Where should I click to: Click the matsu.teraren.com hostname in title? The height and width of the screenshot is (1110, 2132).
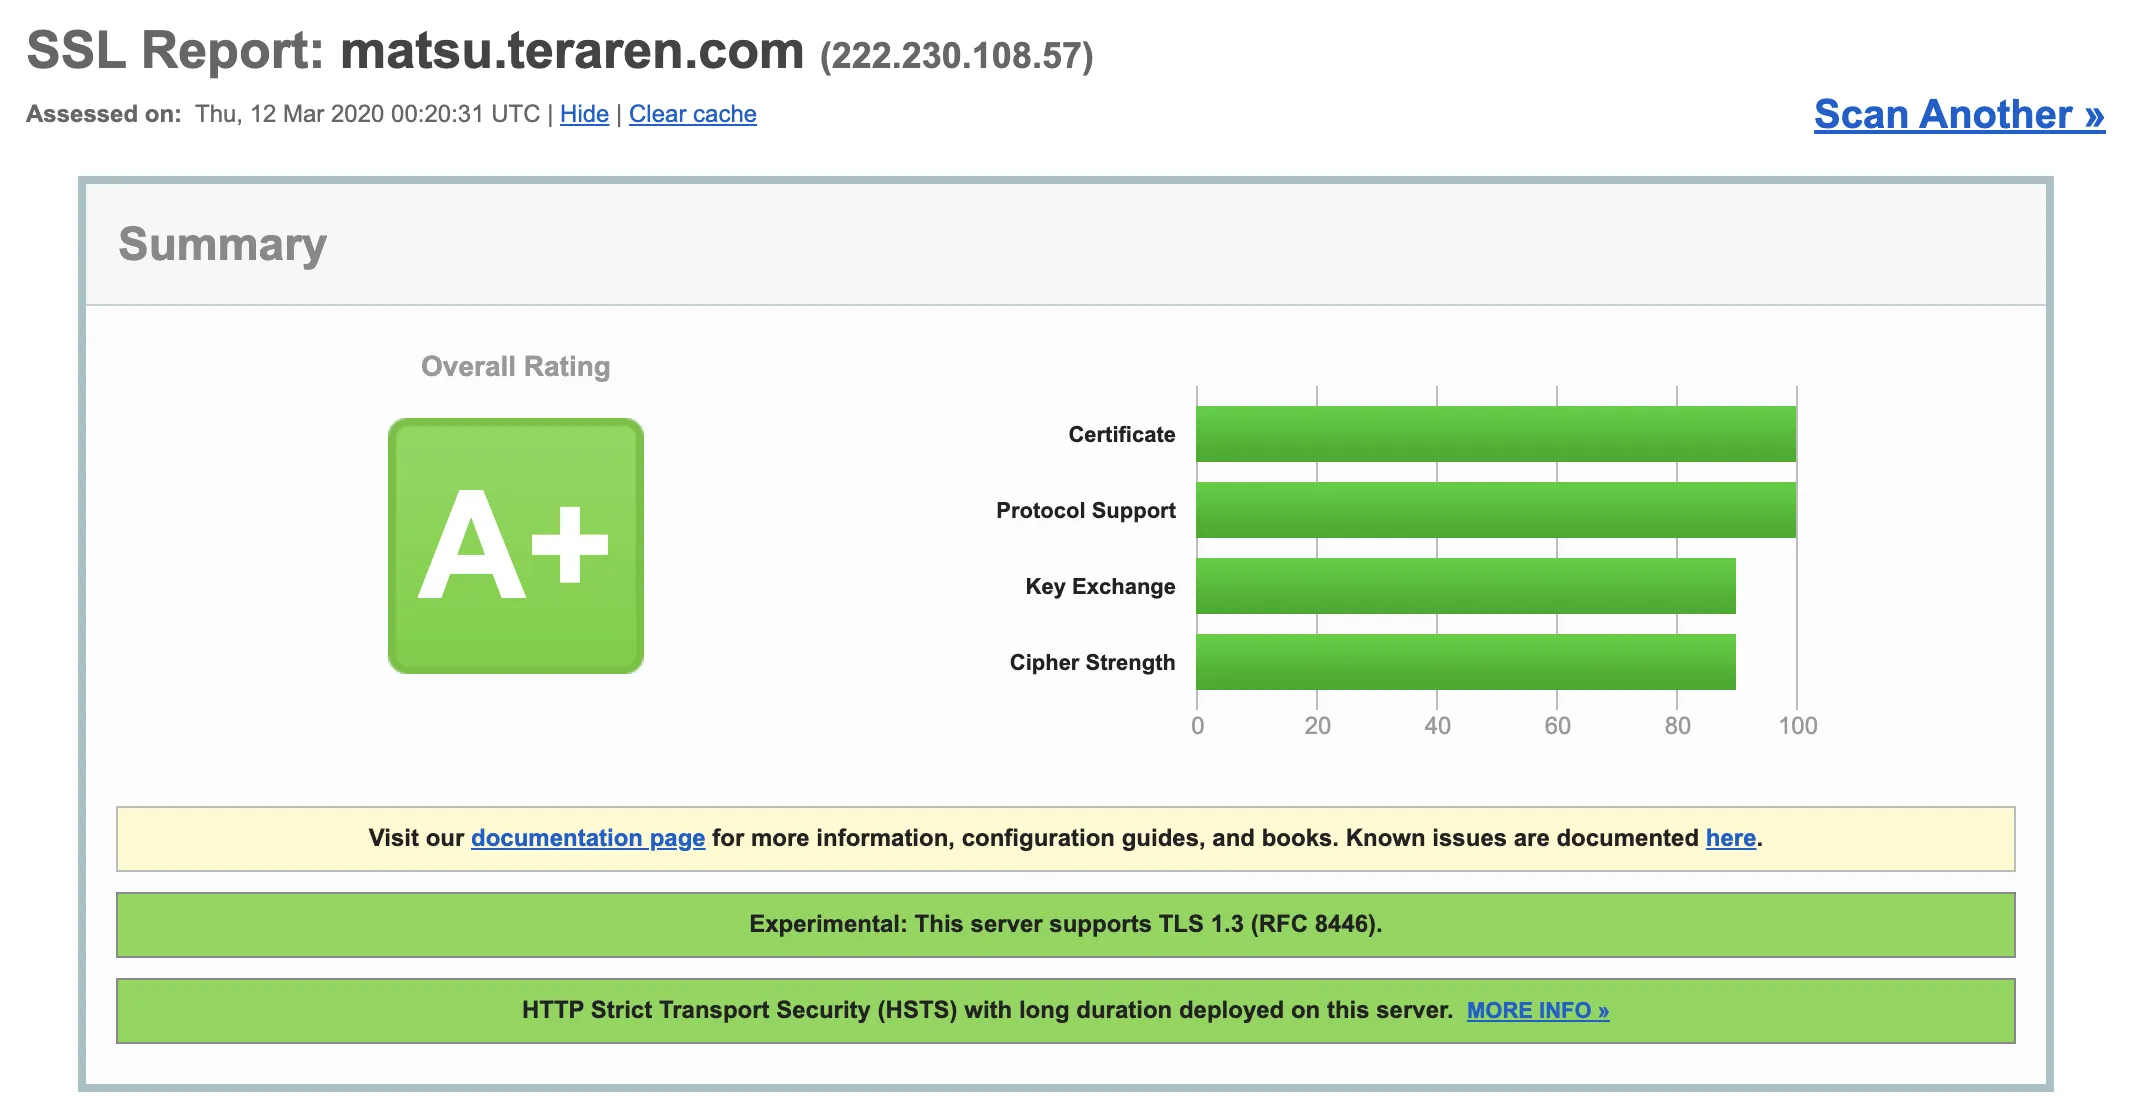(571, 50)
